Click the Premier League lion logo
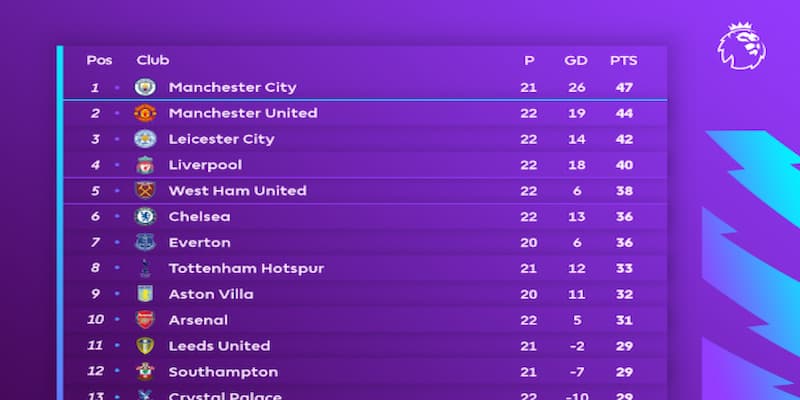 coord(741,46)
